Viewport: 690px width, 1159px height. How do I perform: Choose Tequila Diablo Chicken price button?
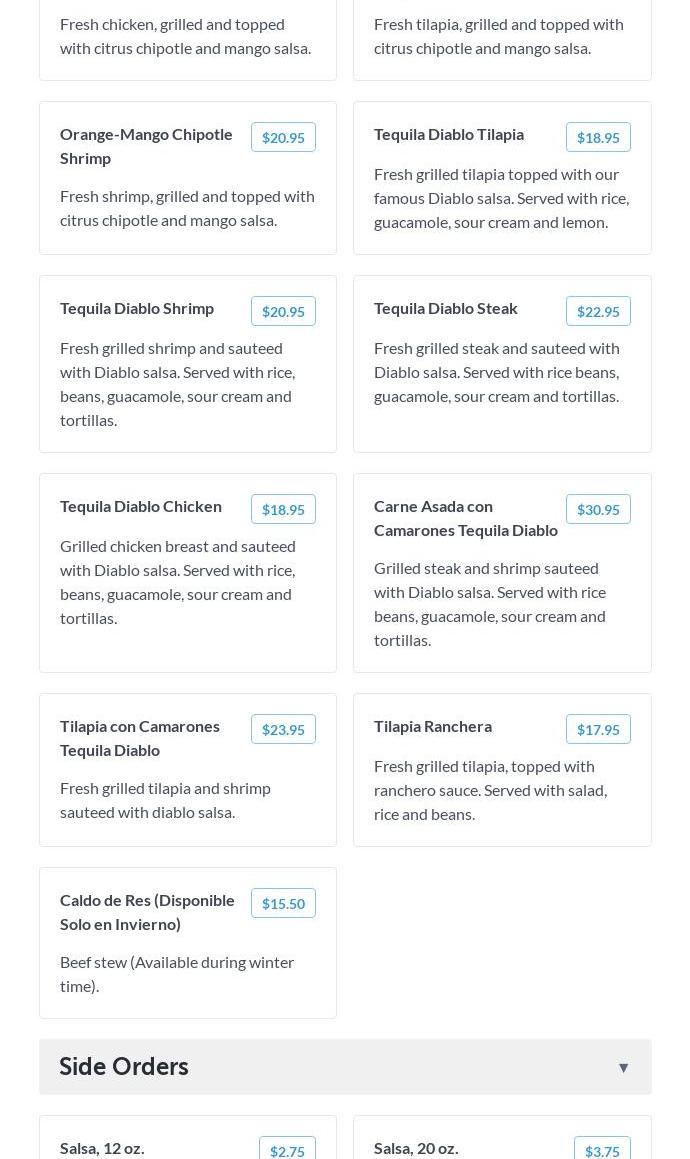pyautogui.click(x=283, y=510)
